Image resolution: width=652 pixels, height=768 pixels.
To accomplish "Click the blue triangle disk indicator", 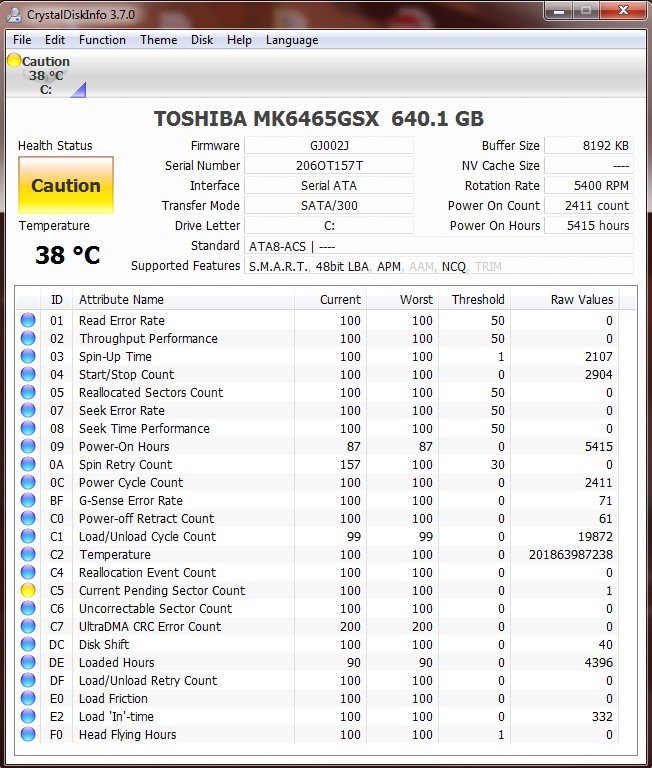I will (x=79, y=91).
